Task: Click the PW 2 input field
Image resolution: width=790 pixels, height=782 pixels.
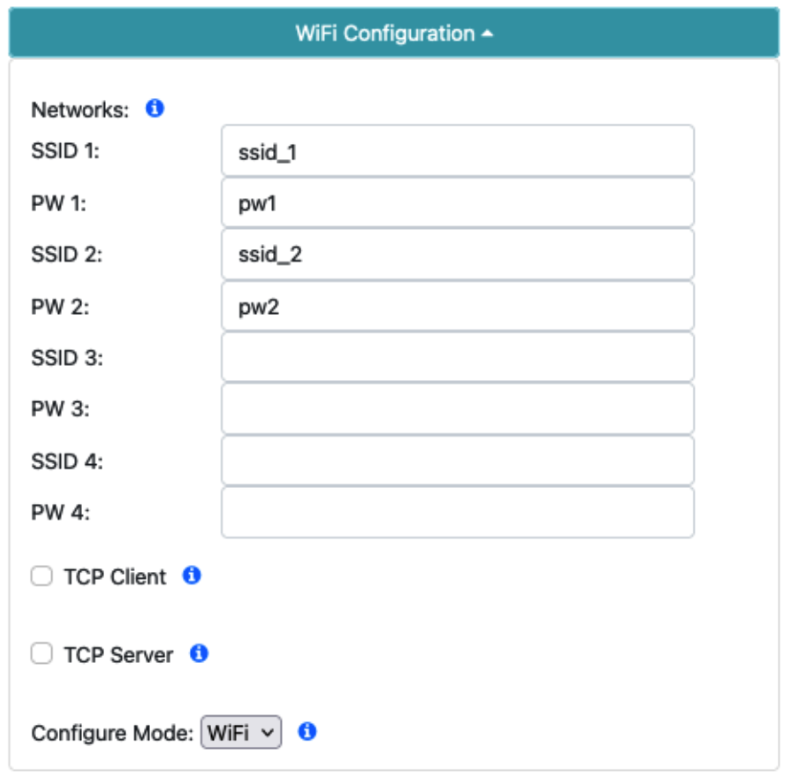Action: 457,306
